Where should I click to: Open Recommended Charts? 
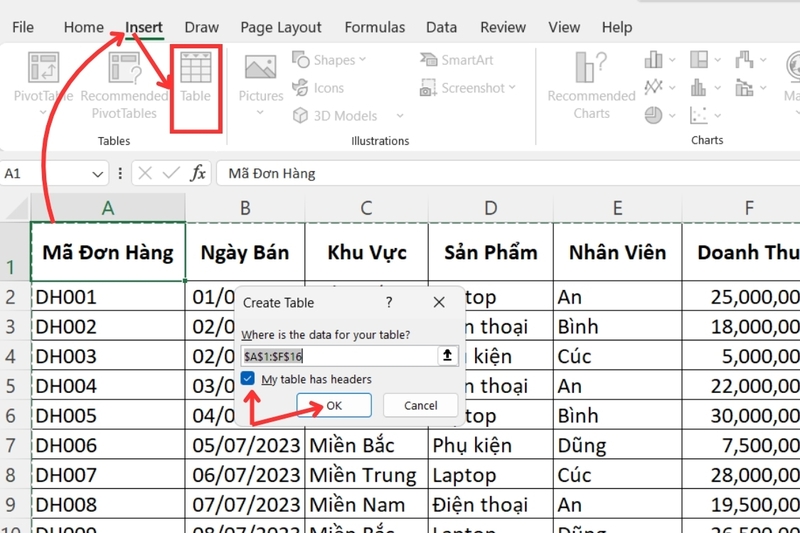[x=591, y=85]
